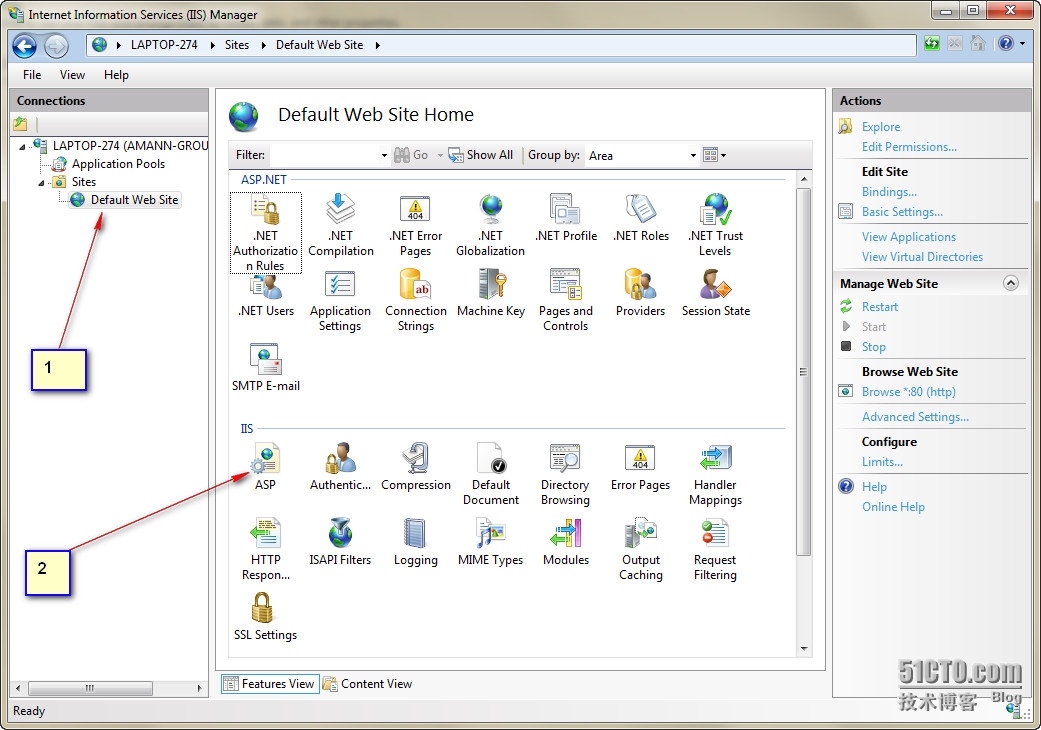Open the Help question mark icon in toolbar
This screenshot has height=730, width=1041.
[x=1006, y=44]
